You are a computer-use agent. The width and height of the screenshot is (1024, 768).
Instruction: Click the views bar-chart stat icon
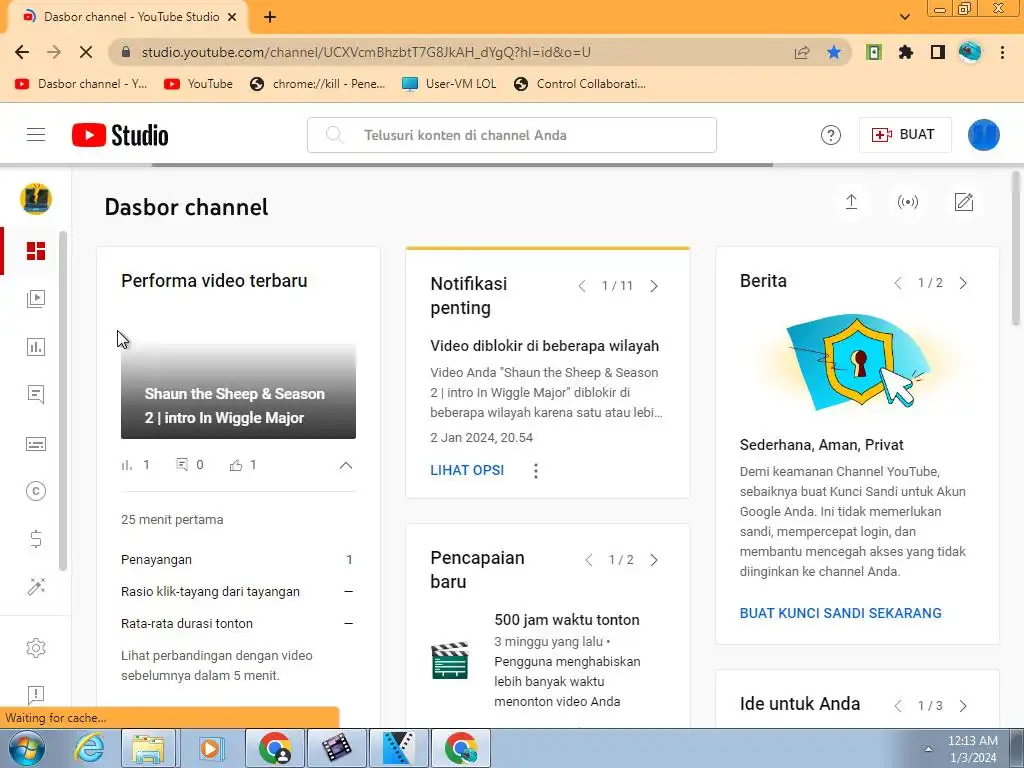127,465
